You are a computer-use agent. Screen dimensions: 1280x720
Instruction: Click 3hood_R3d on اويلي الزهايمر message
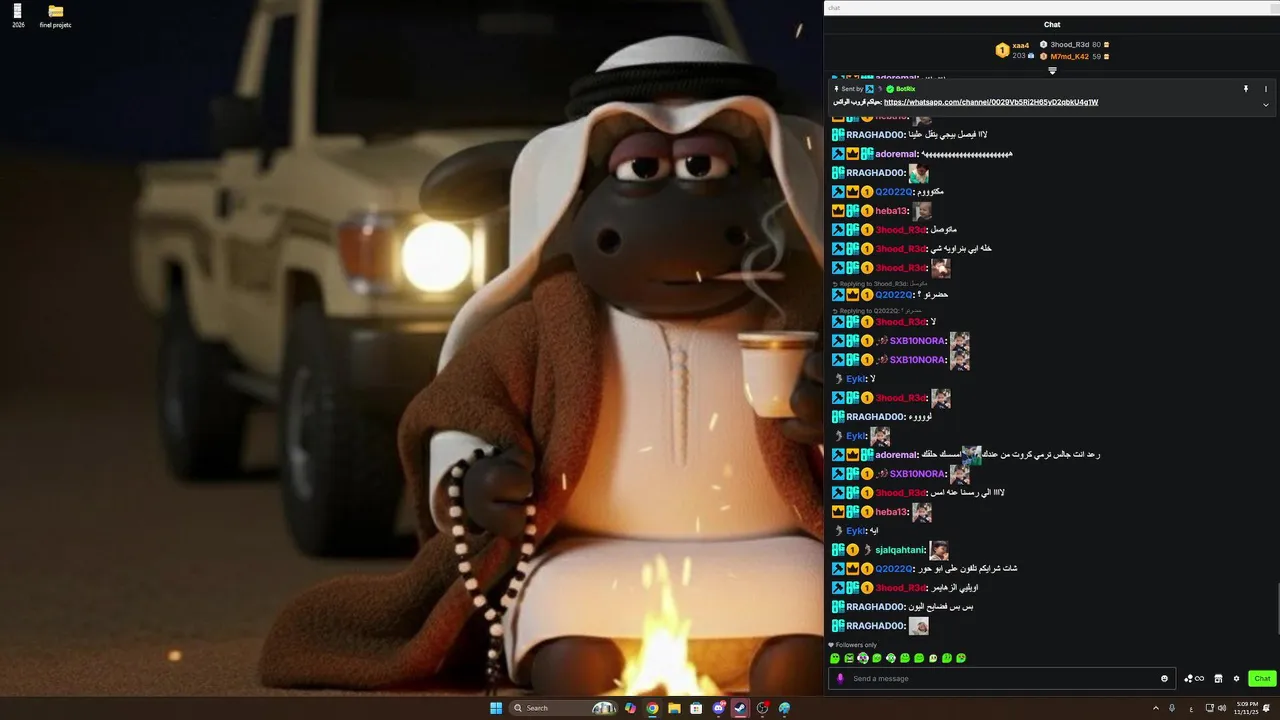(x=901, y=588)
